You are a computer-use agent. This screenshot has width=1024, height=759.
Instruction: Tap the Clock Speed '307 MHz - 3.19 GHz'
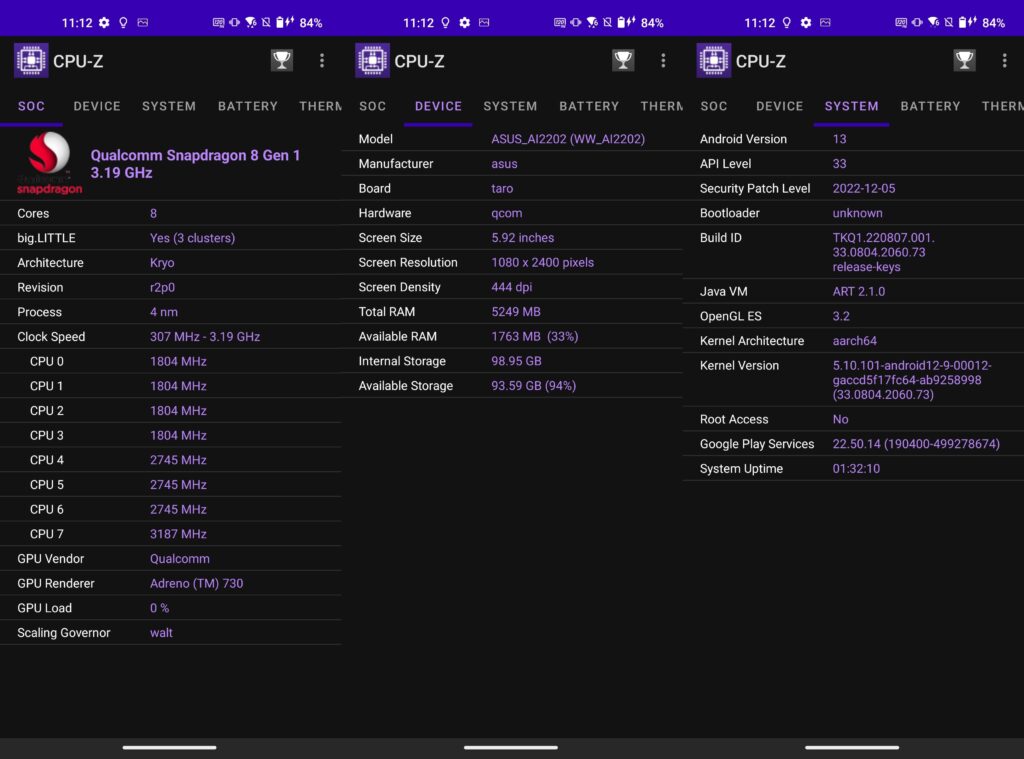(x=205, y=337)
